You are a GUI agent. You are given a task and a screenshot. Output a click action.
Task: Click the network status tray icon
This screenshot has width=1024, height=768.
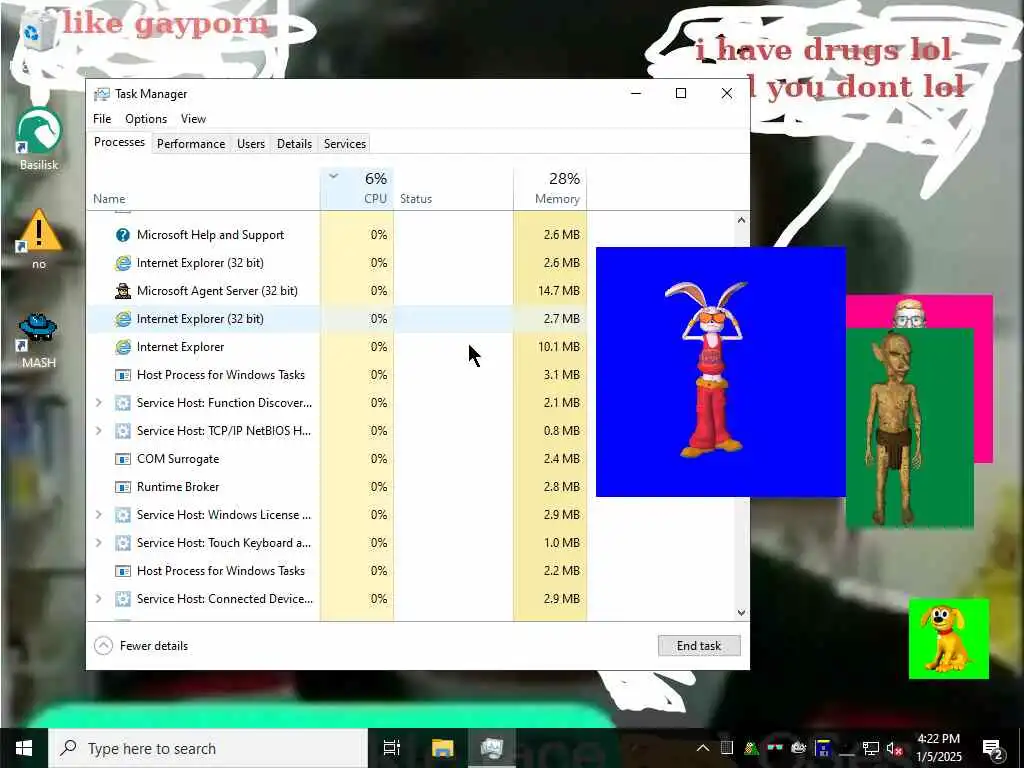[x=870, y=748]
